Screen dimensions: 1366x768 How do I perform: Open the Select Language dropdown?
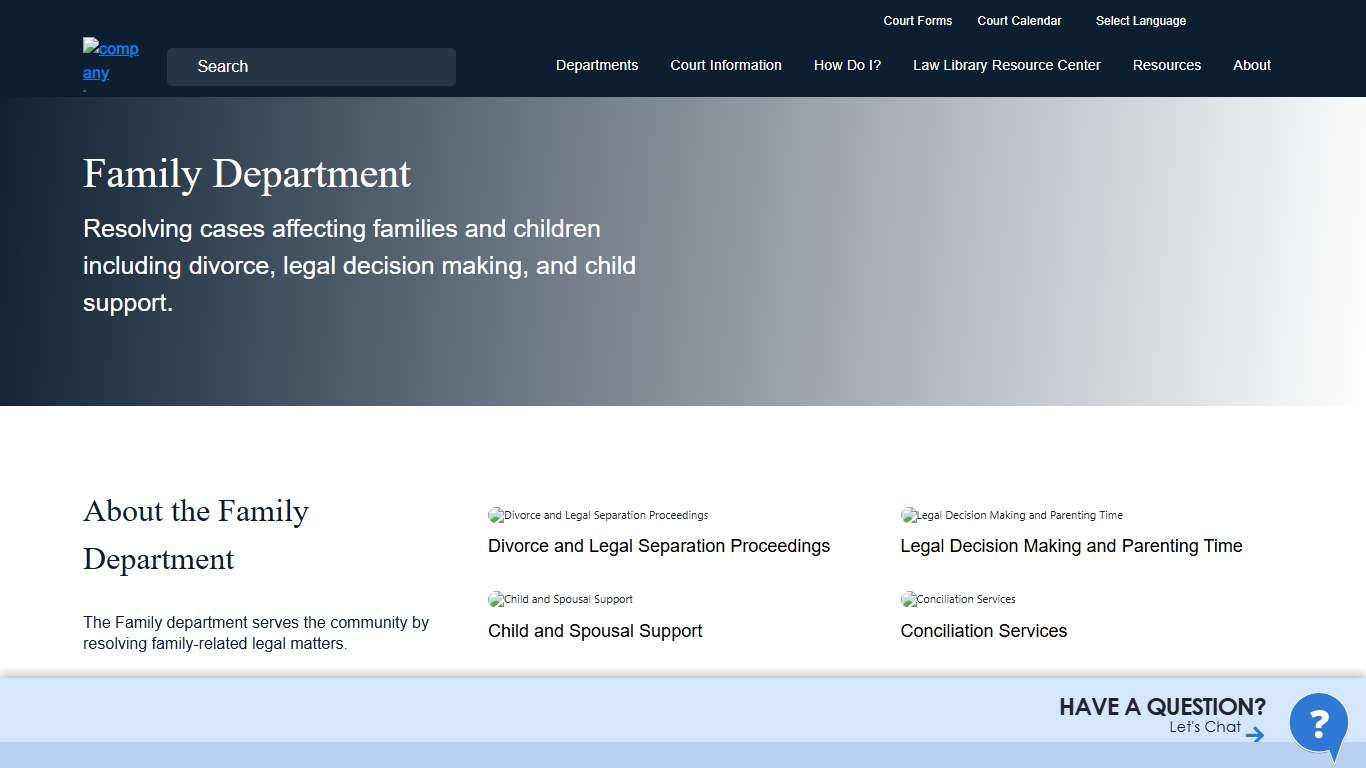click(x=1140, y=21)
